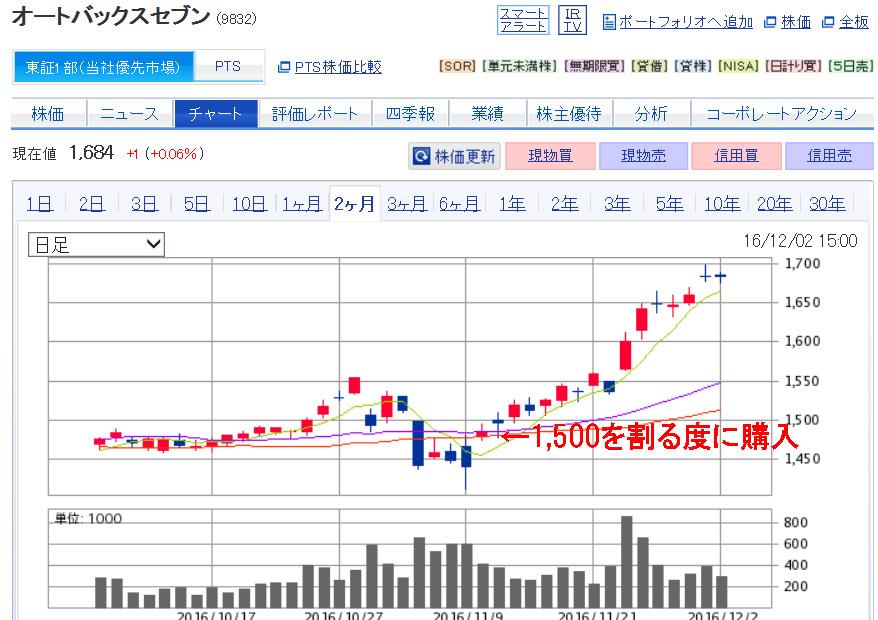Select the 20年 chart period
The image size is (878, 620).
coord(774,204)
